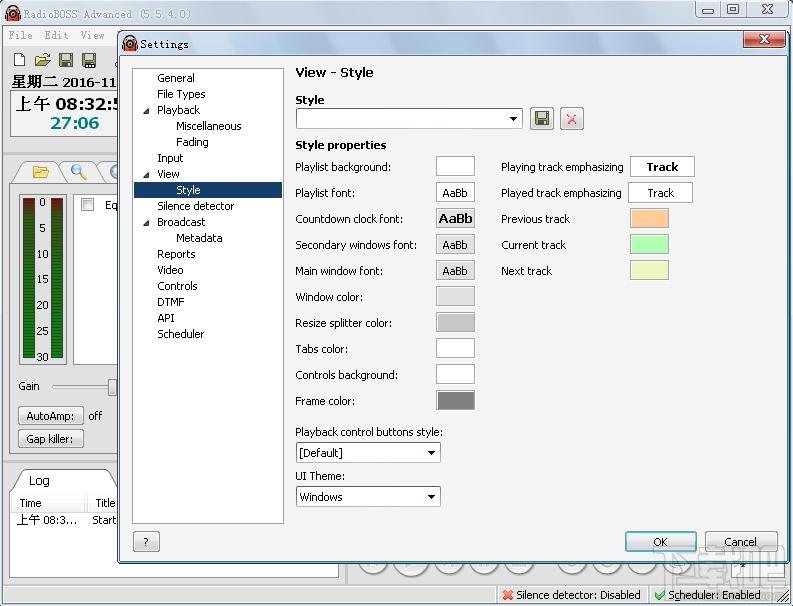Collapse the Playback tree node
The height and width of the screenshot is (606, 793).
146,111
